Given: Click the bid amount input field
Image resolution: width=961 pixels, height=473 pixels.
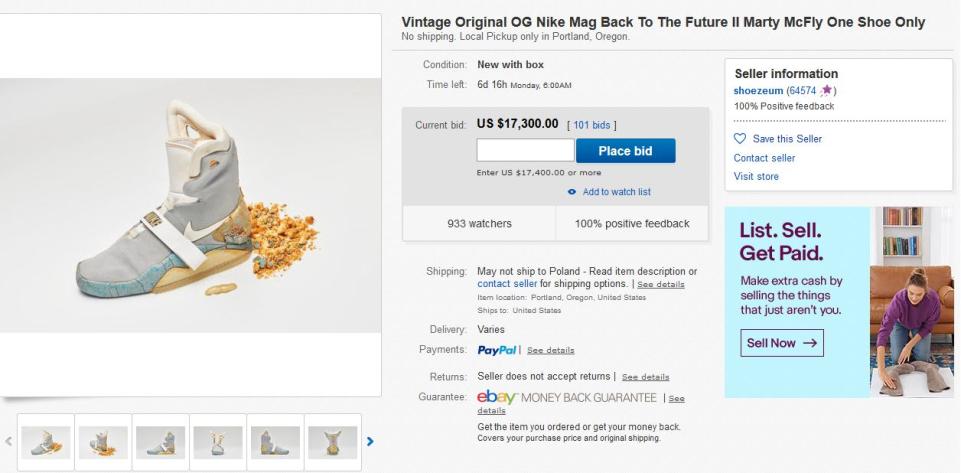Looking at the screenshot, I should [525, 151].
